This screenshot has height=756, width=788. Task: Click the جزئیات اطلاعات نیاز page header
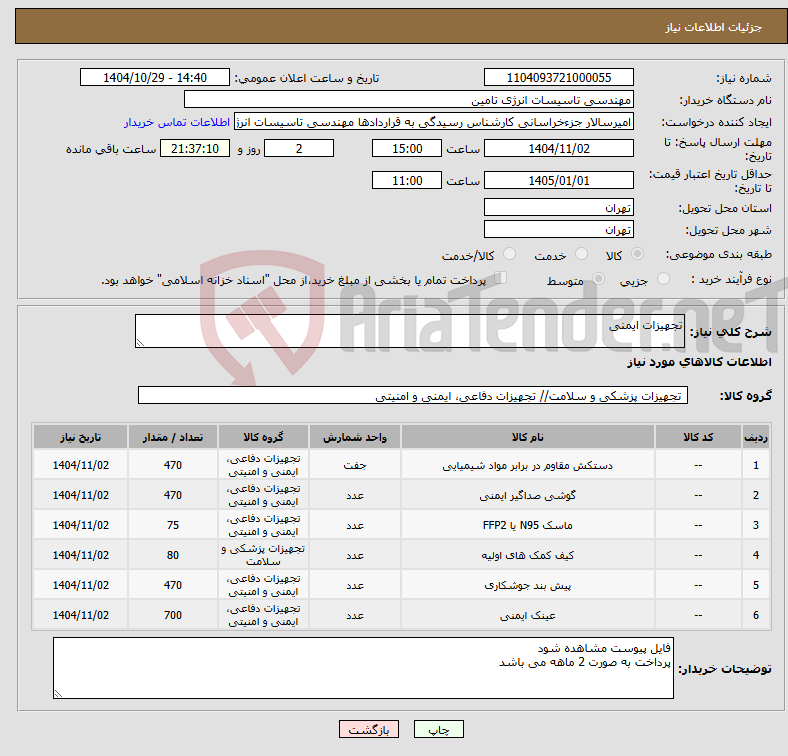[713, 27]
